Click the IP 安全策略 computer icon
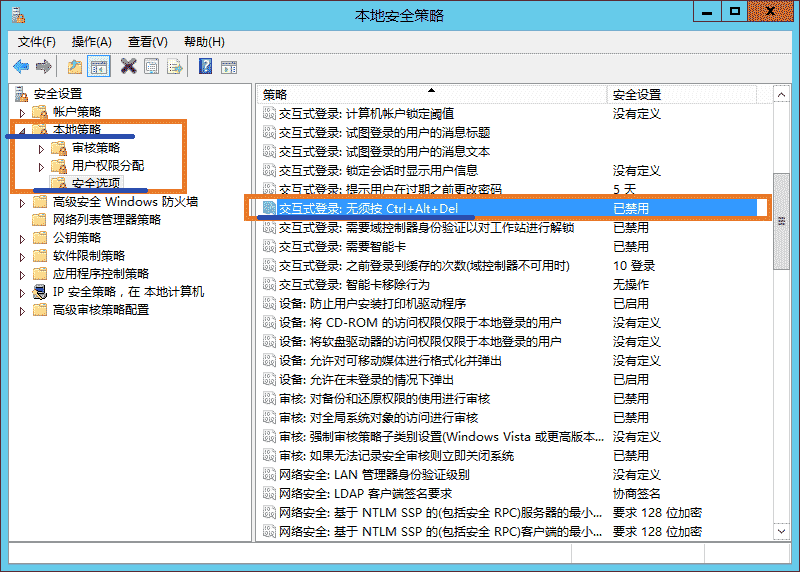This screenshot has width=800, height=572. (40, 292)
